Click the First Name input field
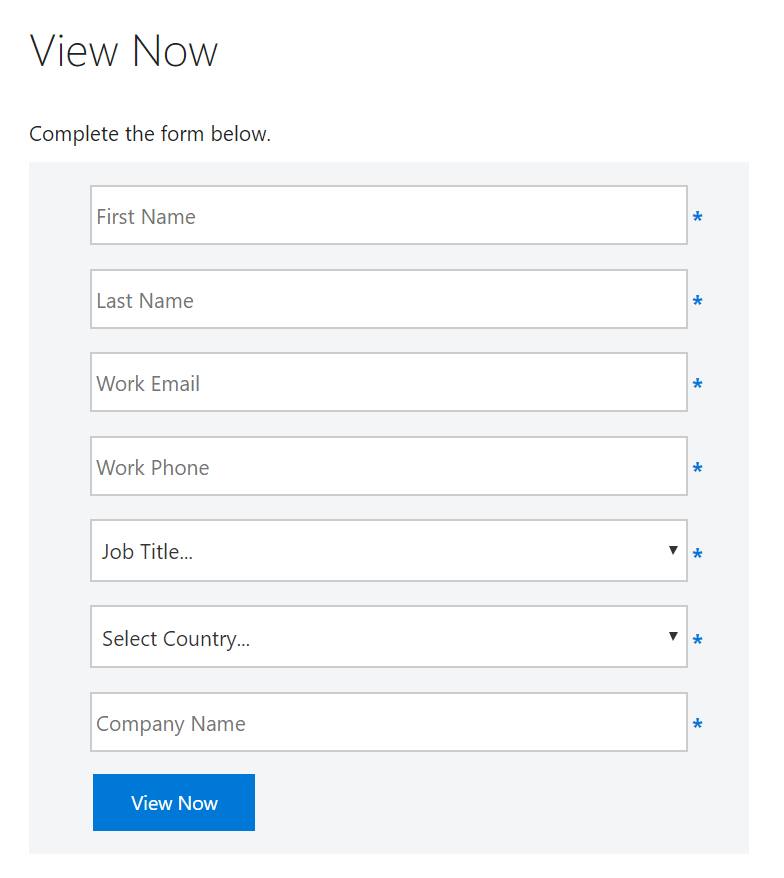This screenshot has height=878, width=784. pyautogui.click(x=388, y=215)
